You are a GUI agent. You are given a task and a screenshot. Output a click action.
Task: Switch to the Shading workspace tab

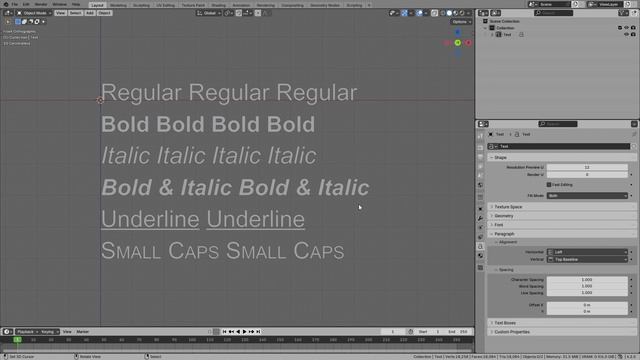point(218,5)
